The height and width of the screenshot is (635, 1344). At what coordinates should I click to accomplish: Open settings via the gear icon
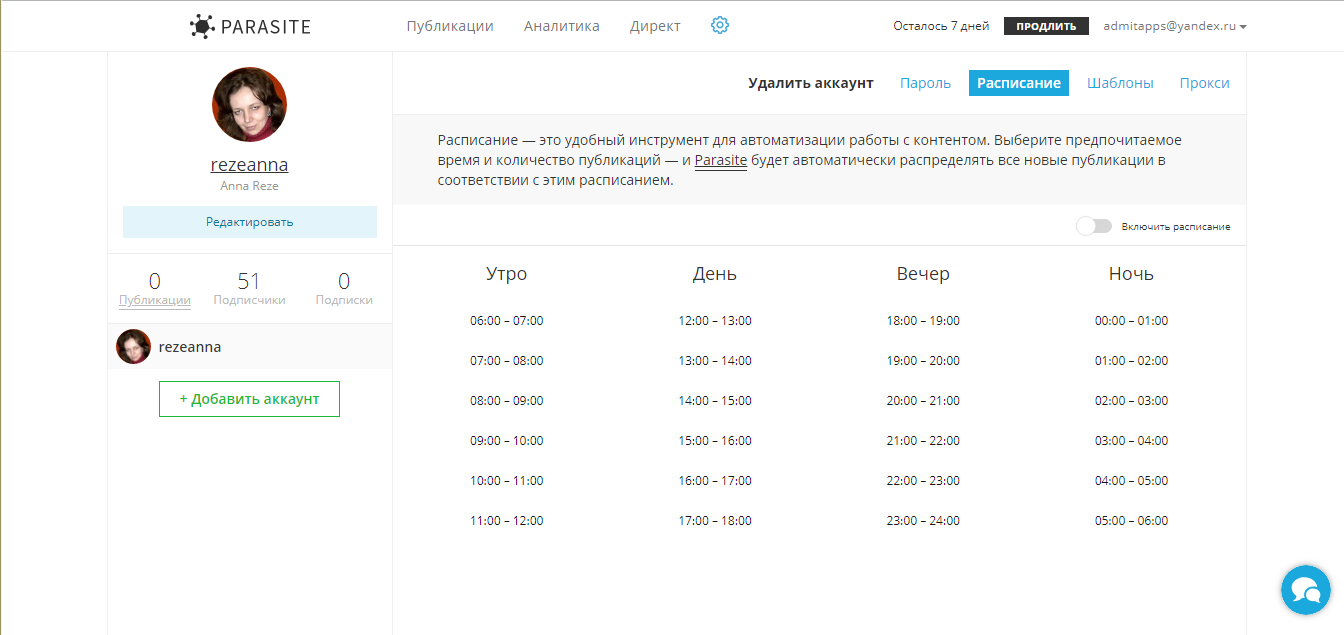720,26
